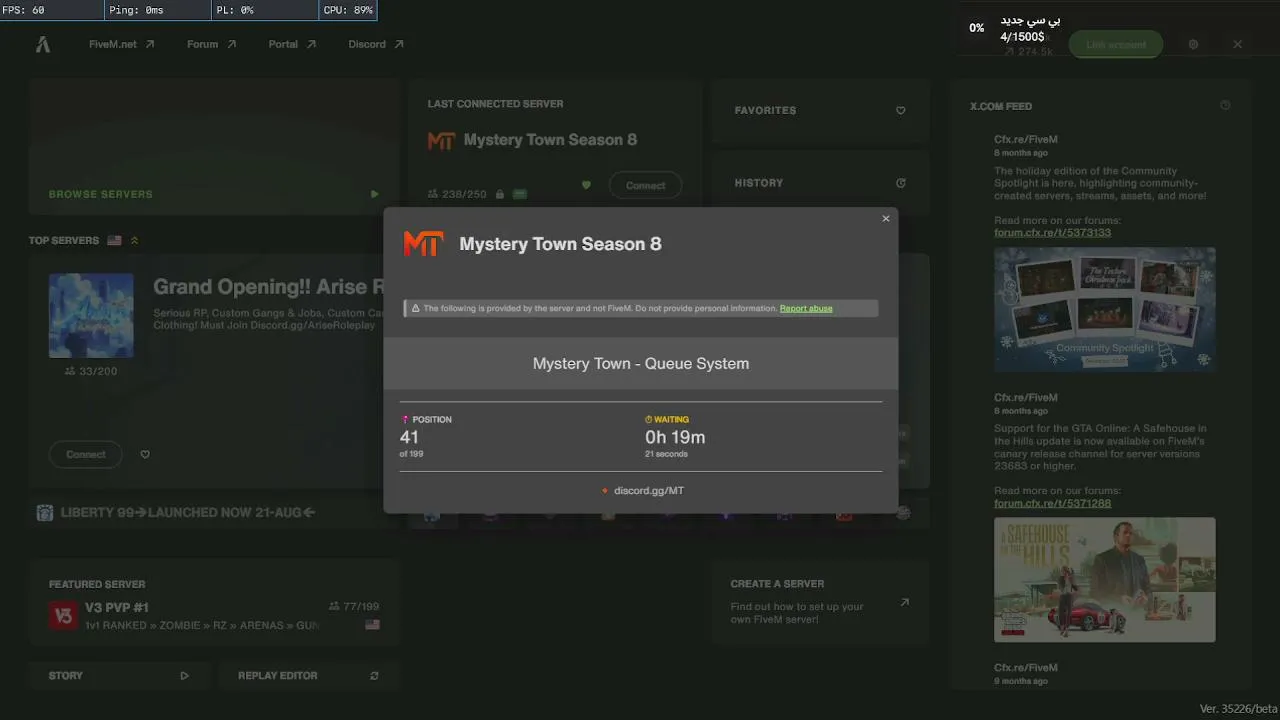Viewport: 1280px width, 720px height.
Task: Click the lock icon near 238/250
Action: click(x=500, y=194)
